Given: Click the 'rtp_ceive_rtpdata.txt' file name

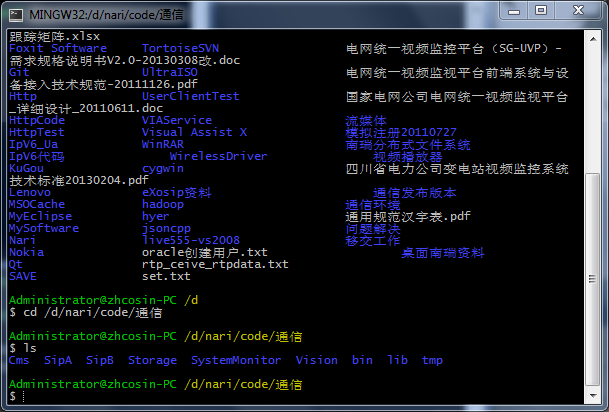Looking at the screenshot, I should [215, 264].
